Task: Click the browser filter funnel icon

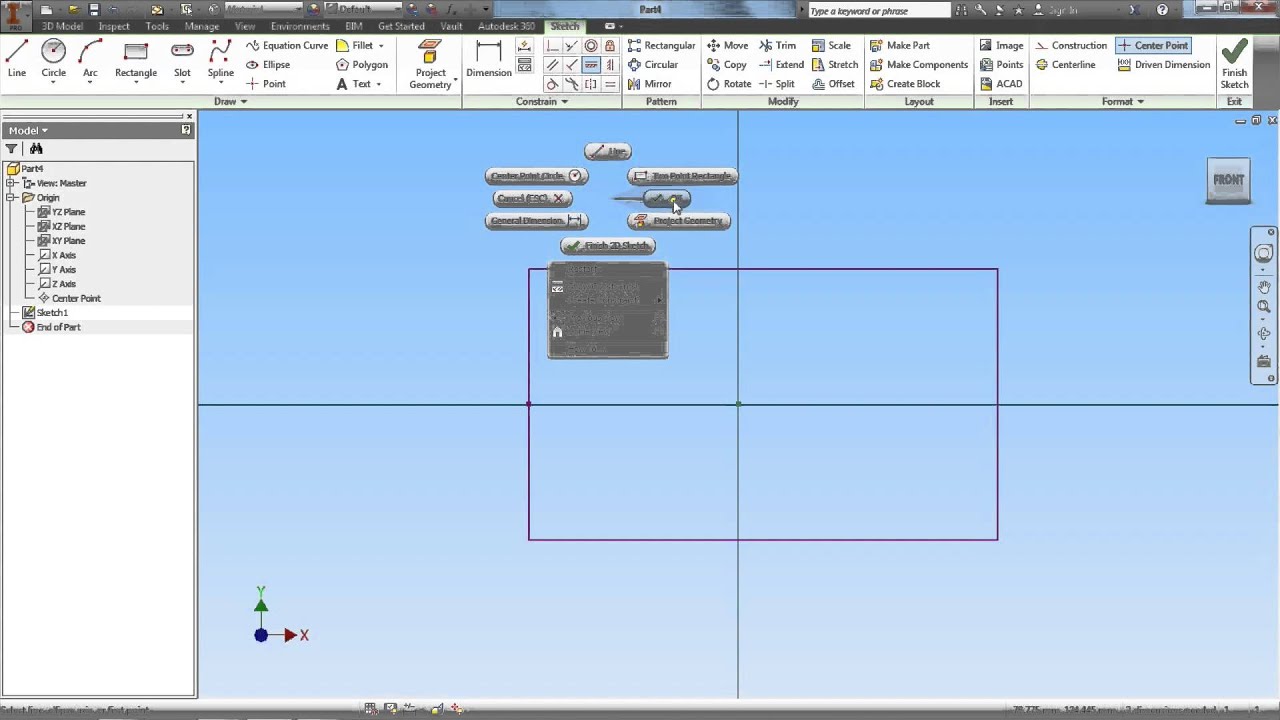Action: tap(12, 149)
